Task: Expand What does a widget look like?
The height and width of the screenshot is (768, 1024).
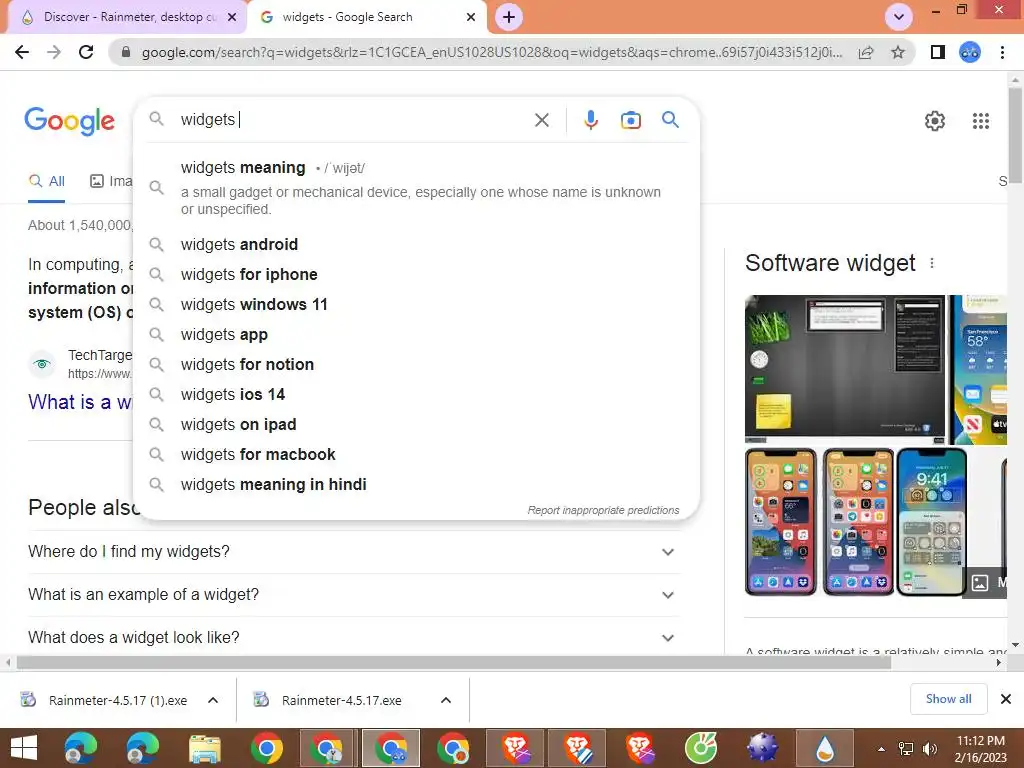Action: 353,637
